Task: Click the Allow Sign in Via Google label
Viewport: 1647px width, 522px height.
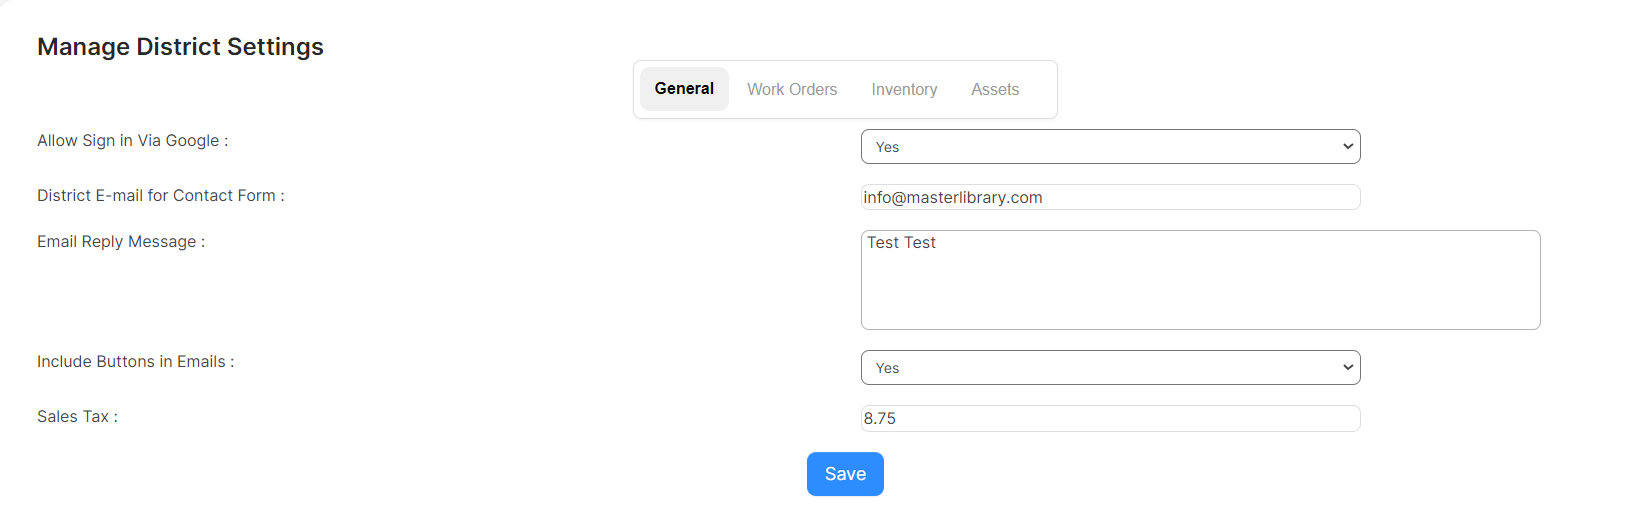Action: (x=133, y=141)
